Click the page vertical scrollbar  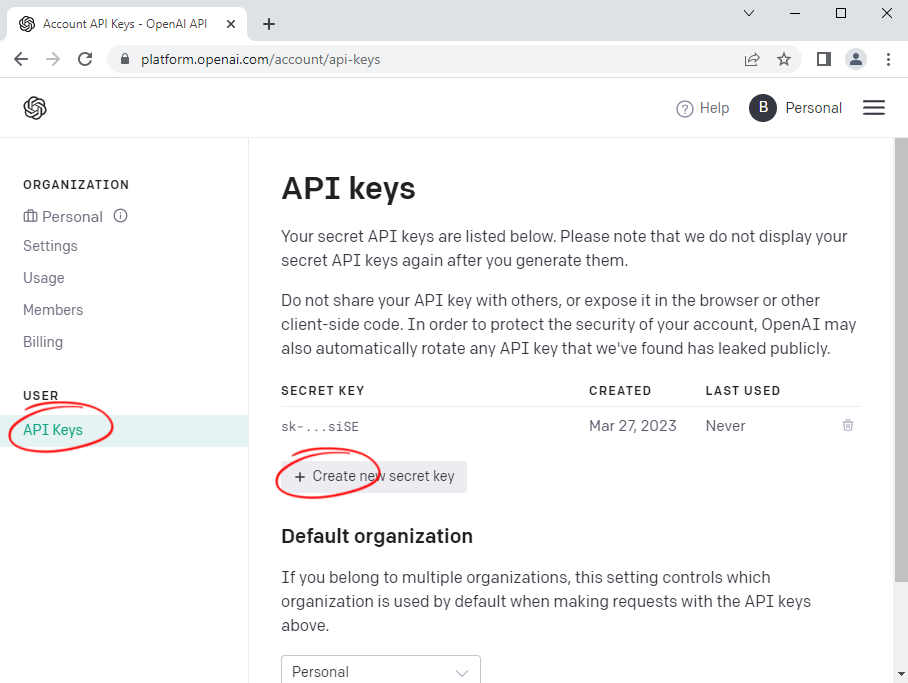click(901, 359)
